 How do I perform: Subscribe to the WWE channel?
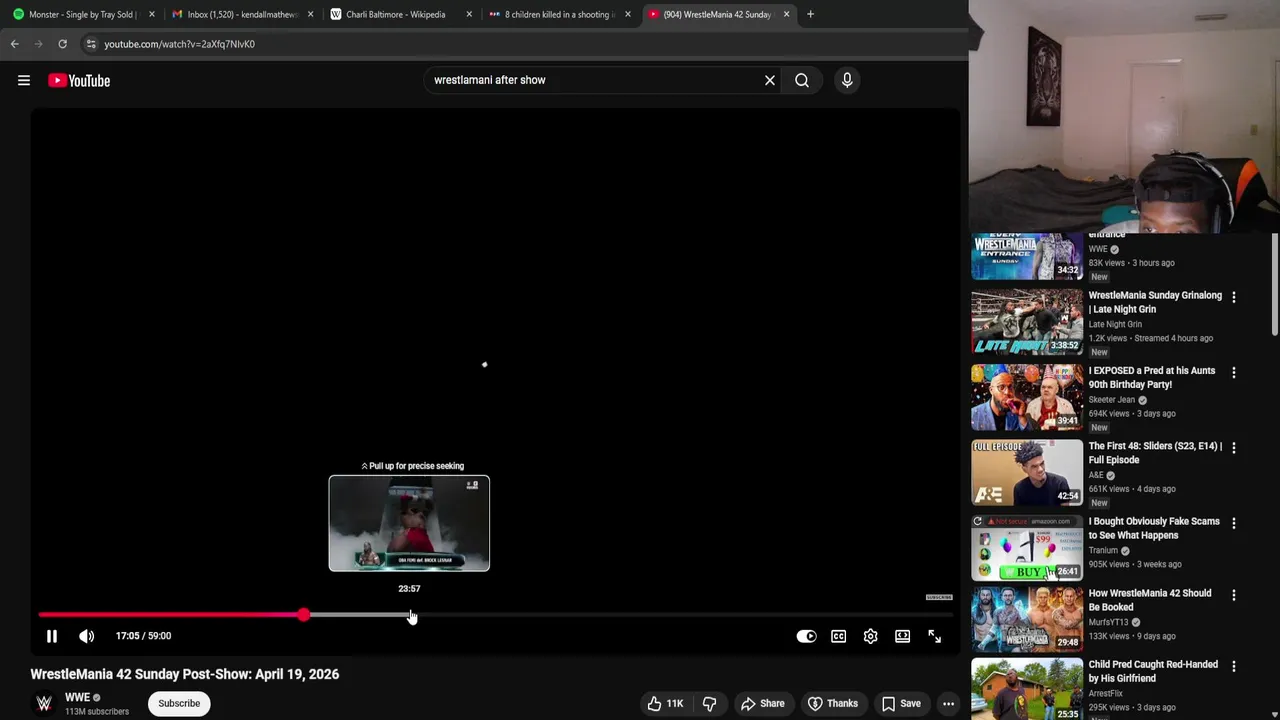(179, 703)
